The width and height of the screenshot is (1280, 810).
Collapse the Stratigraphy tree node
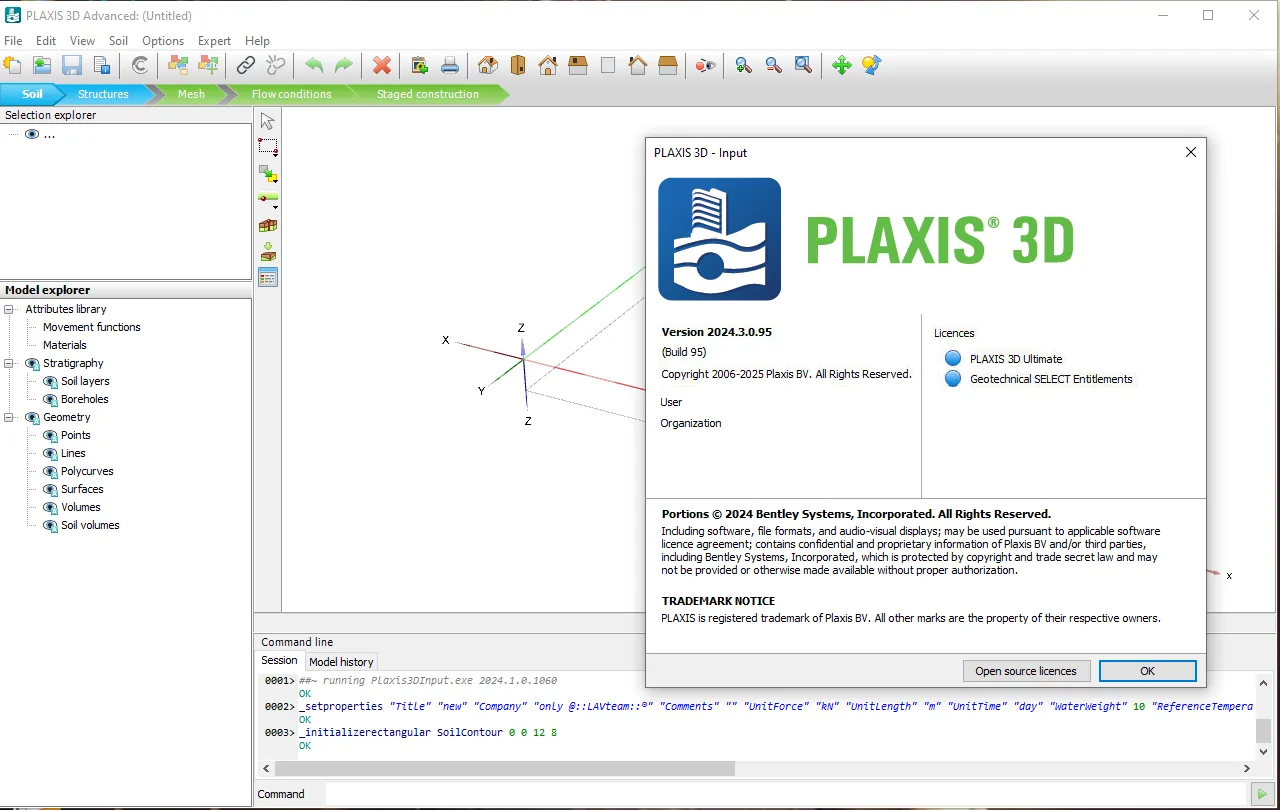coord(10,363)
